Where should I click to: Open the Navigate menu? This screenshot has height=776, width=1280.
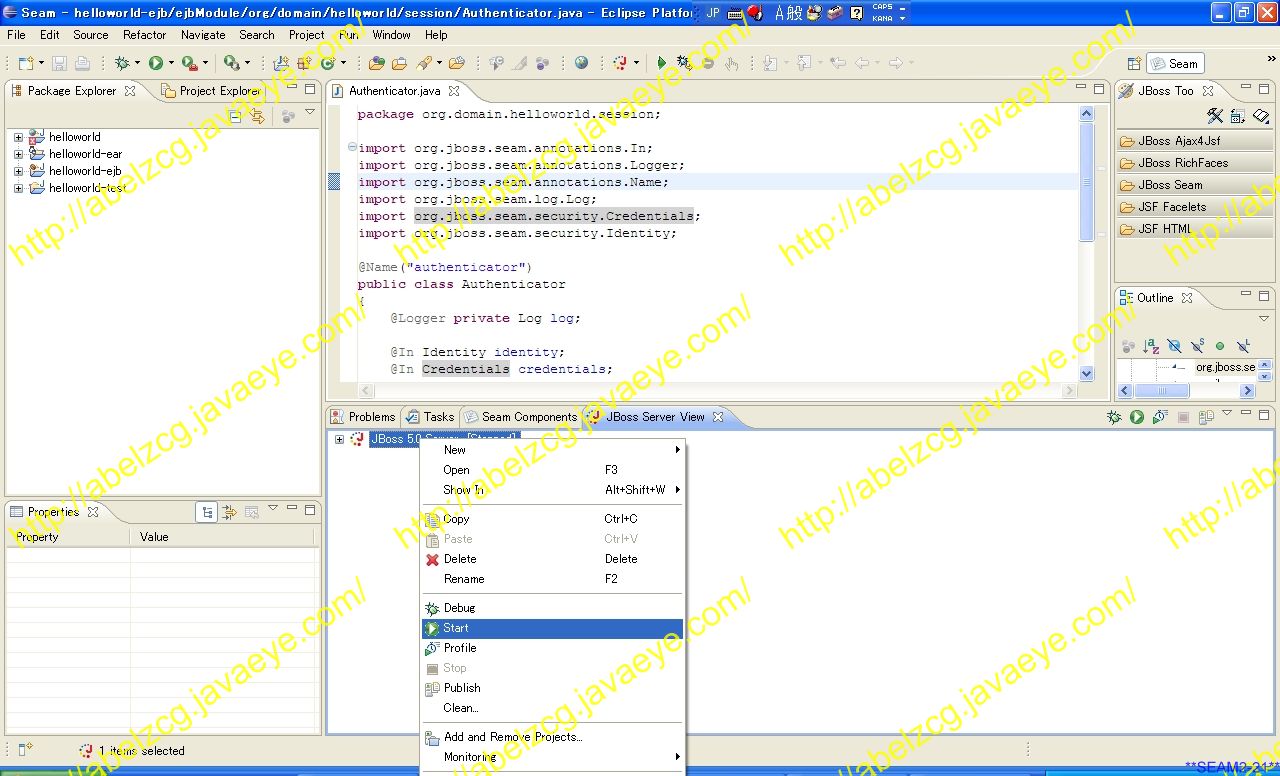(203, 35)
